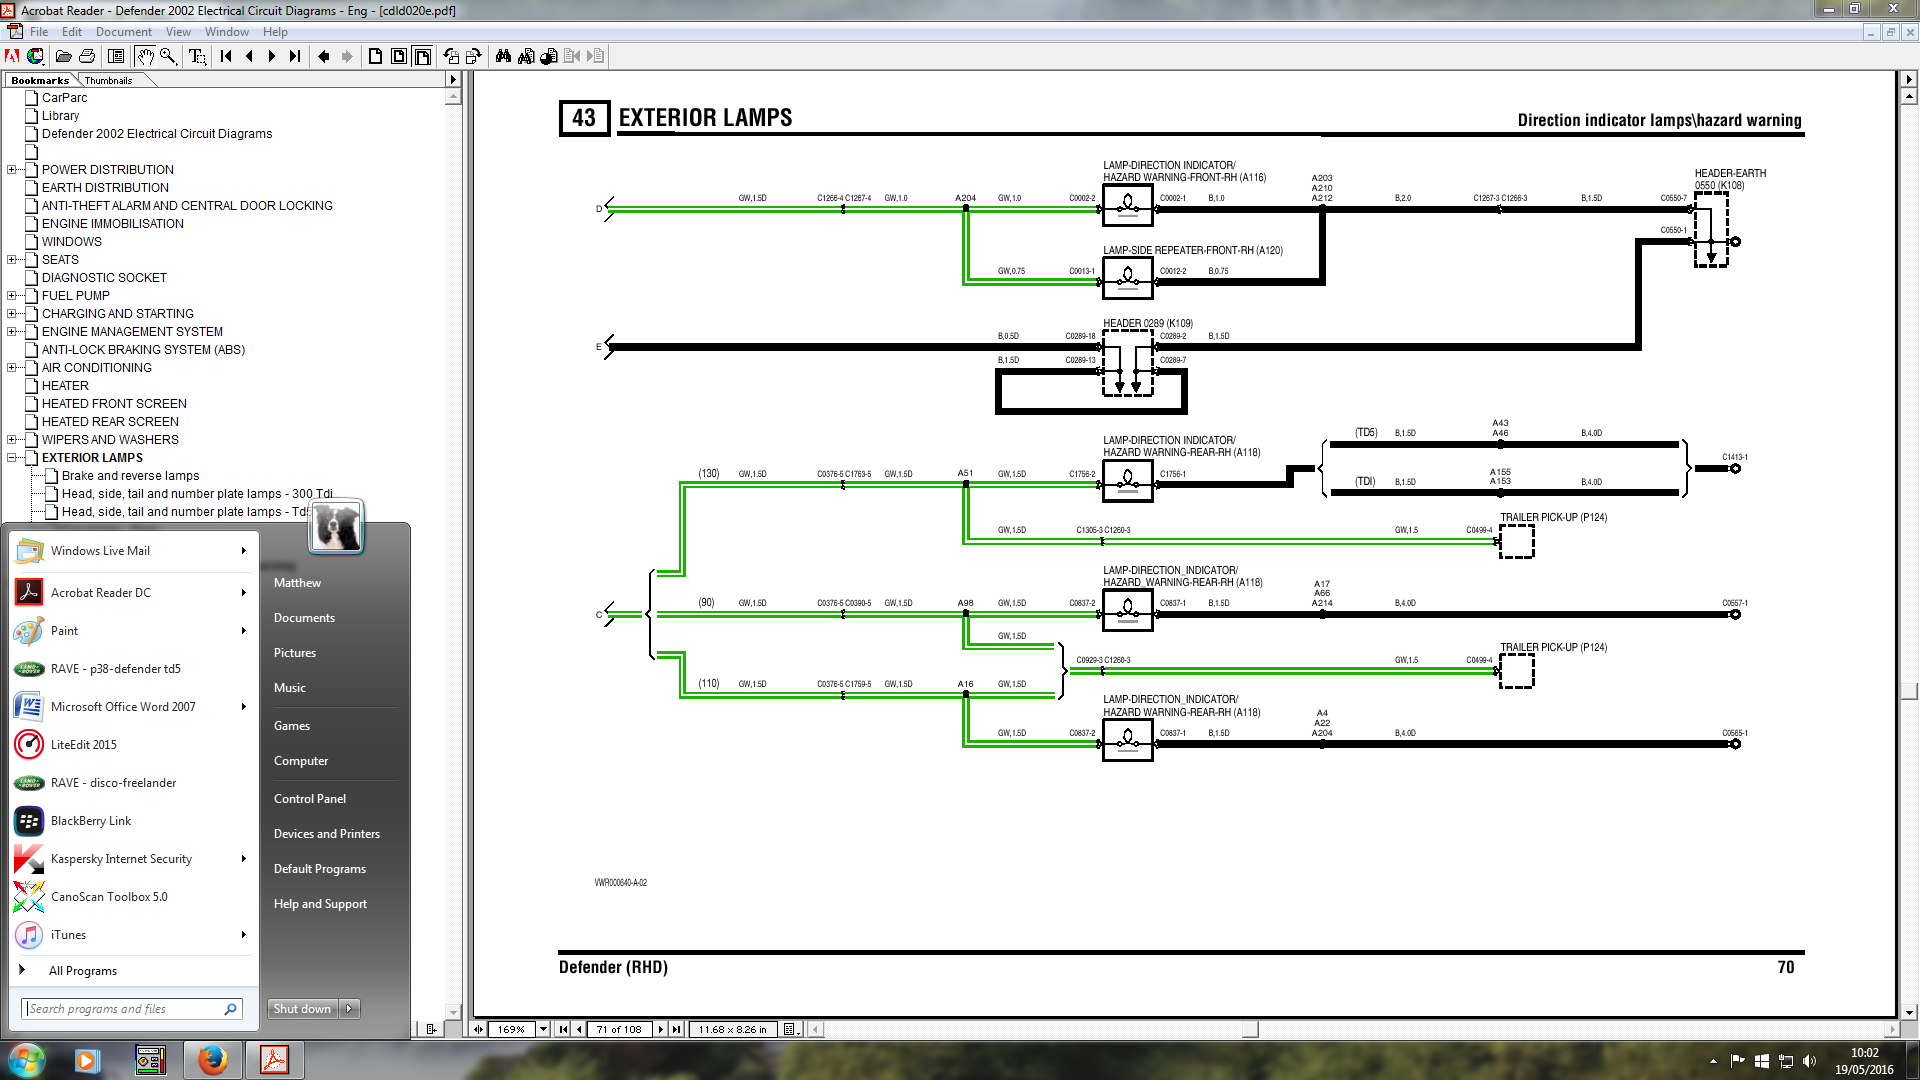This screenshot has width=1920, height=1080.
Task: Select the Hand tool
Action: (x=145, y=56)
